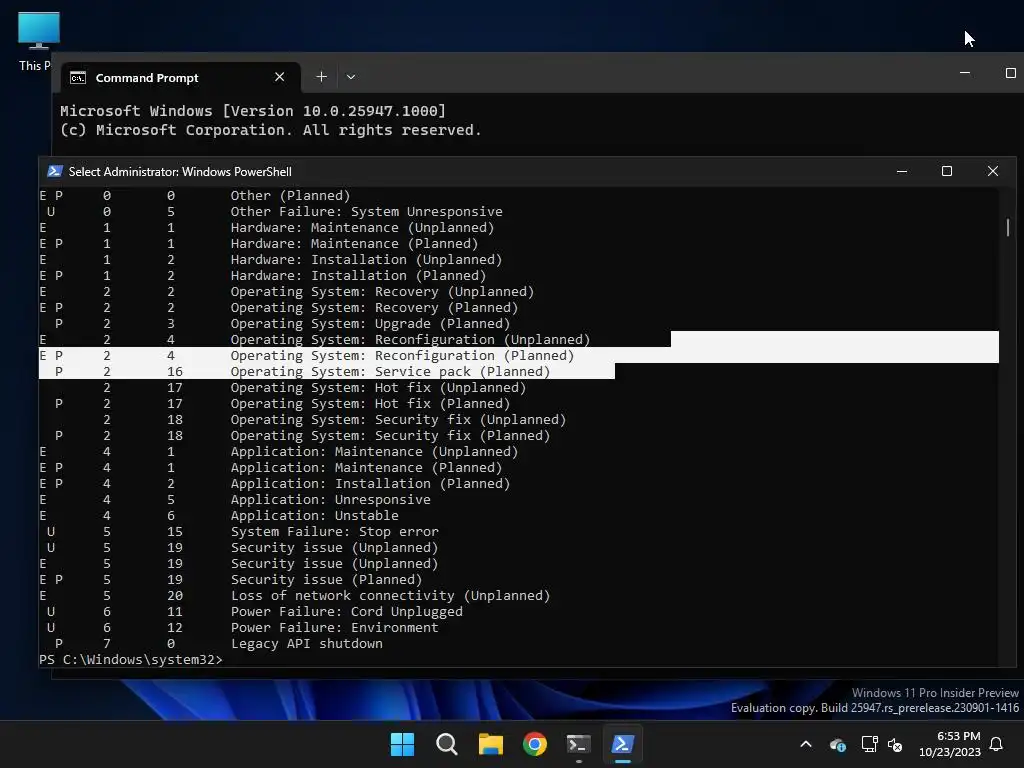Minimize the Terminal window
1024x768 pixels.
tap(965, 72)
